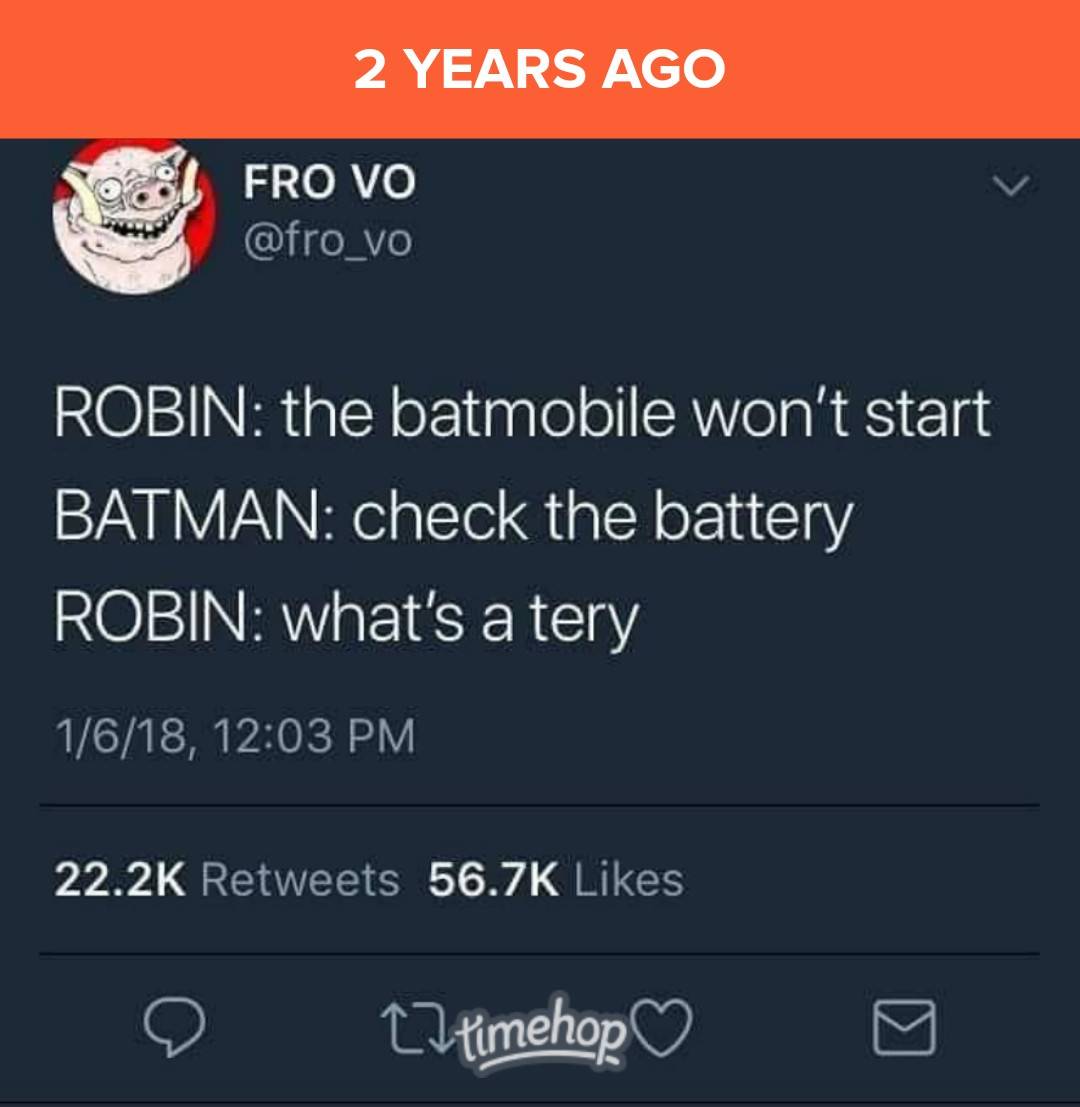1080x1107 pixels.
Task: Share via the envelope message icon
Action: 904,1027
